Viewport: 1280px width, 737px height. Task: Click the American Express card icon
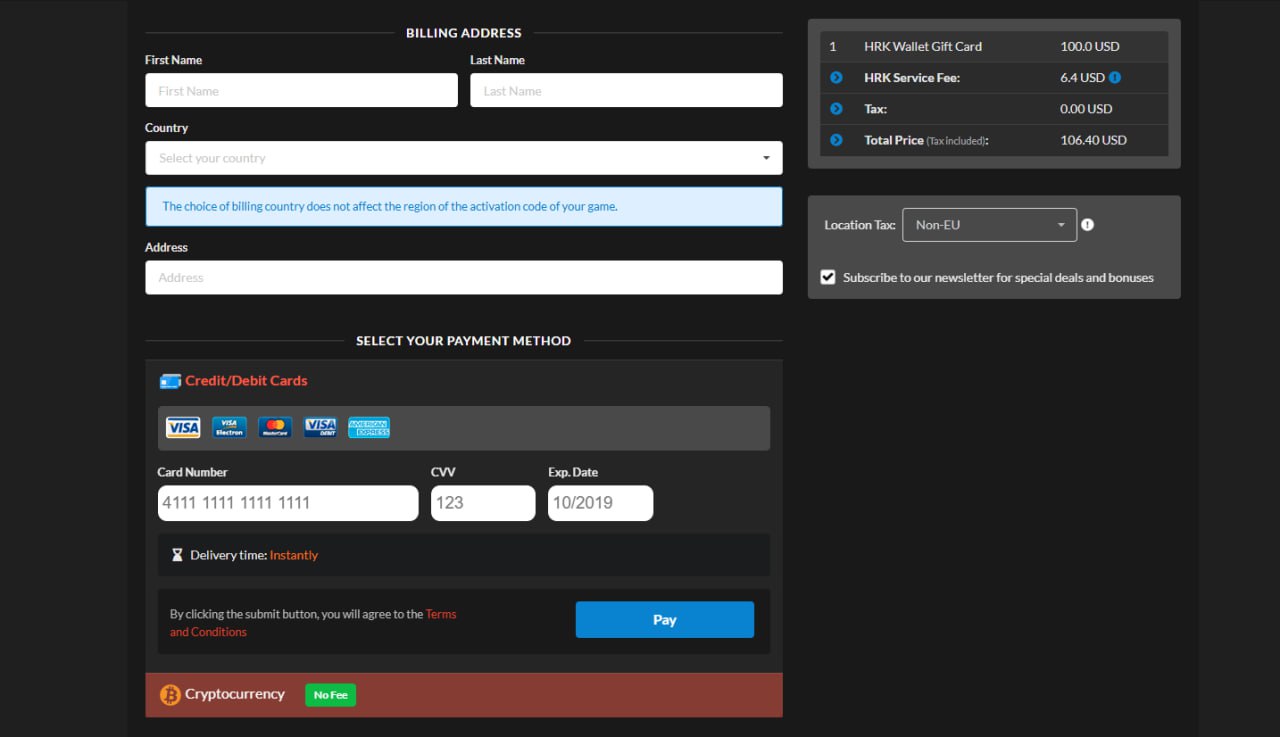369,428
